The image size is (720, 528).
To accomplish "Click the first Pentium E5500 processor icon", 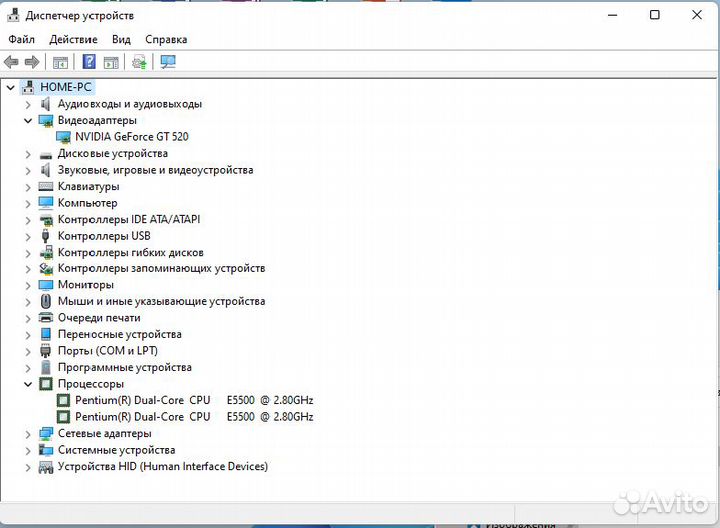I will 63,400.
